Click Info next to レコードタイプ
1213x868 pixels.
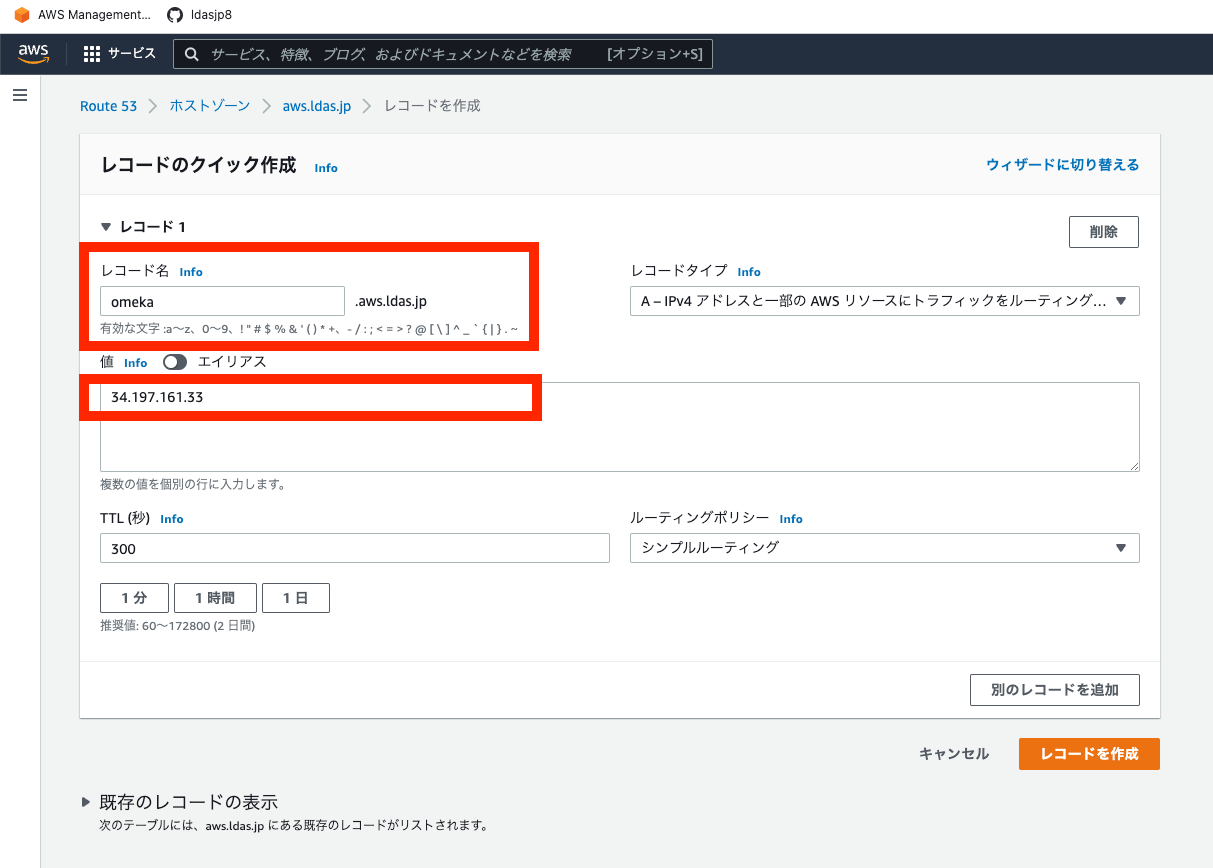click(x=749, y=272)
